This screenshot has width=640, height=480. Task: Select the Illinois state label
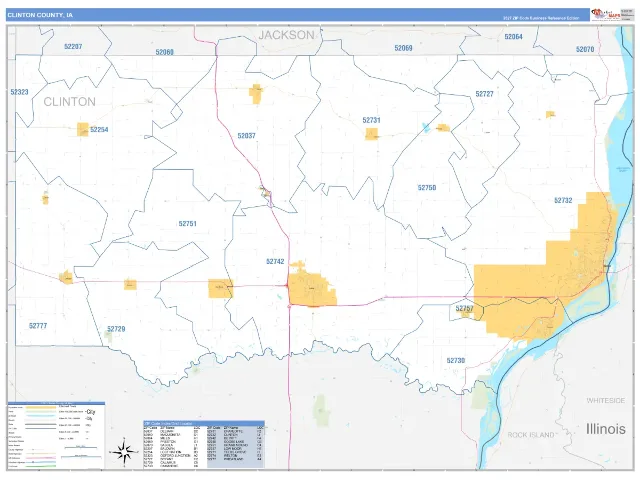tap(606, 429)
